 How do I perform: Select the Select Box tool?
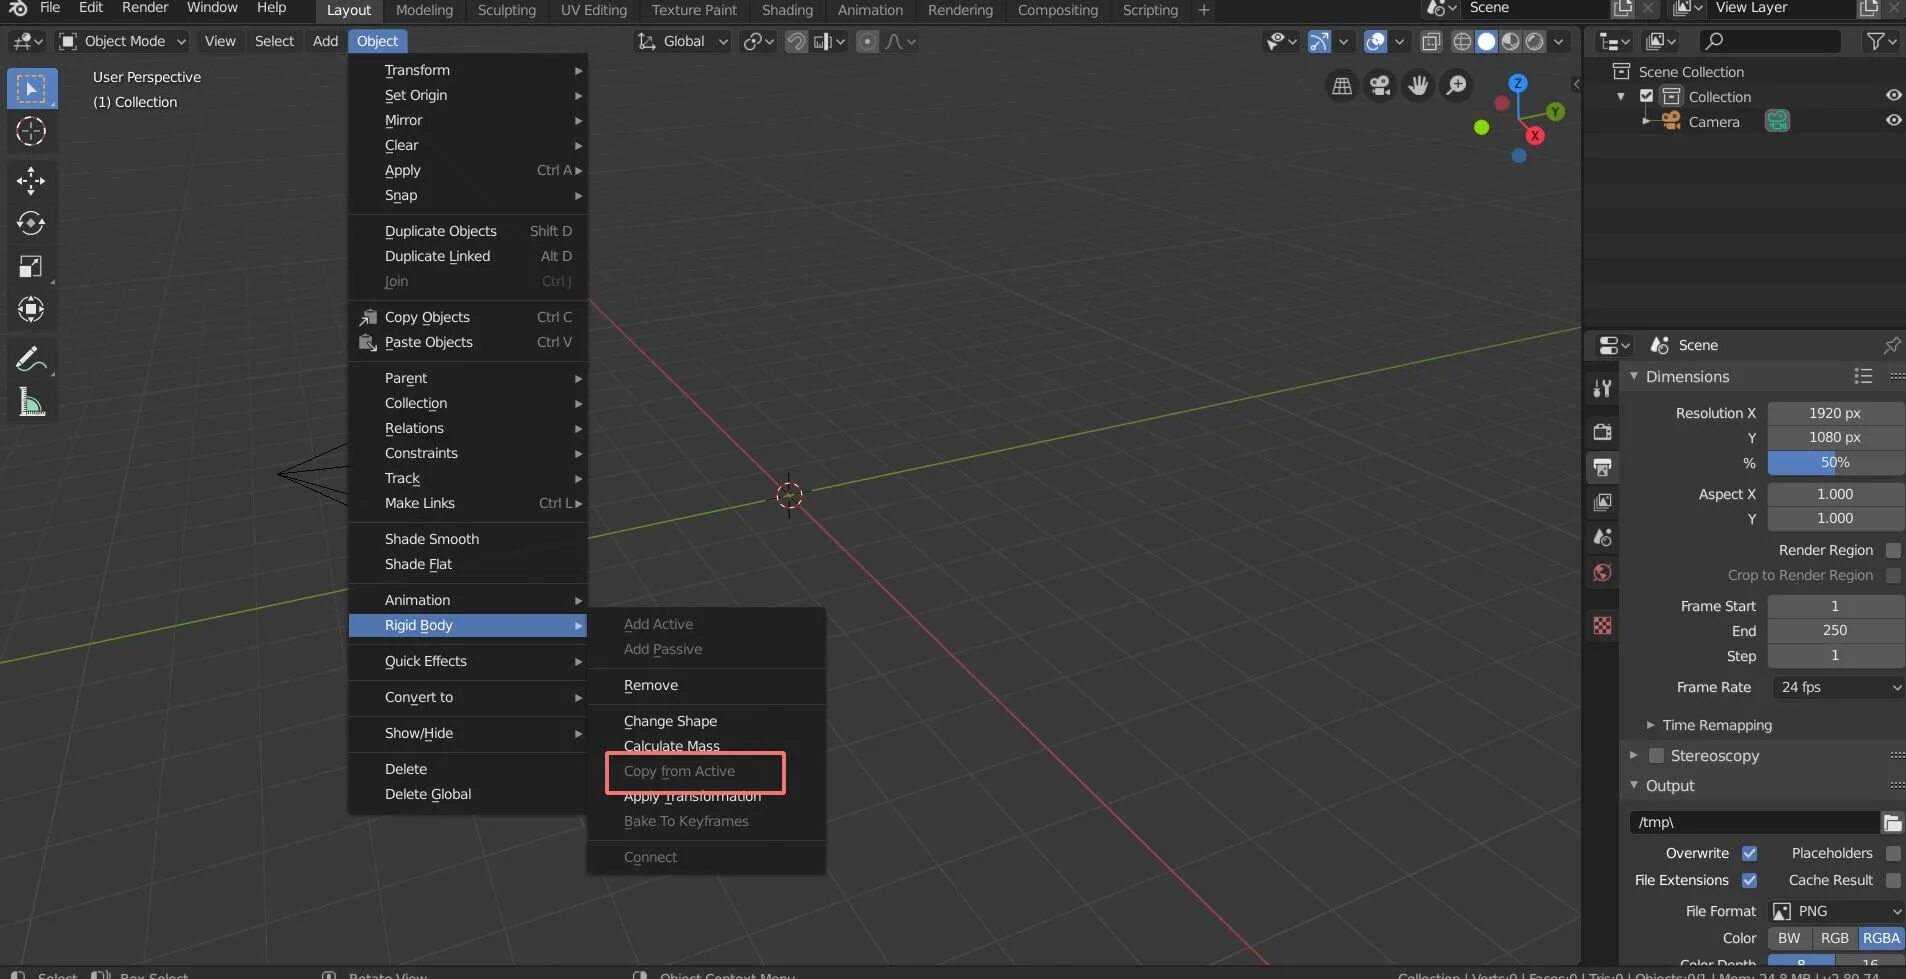pyautogui.click(x=31, y=89)
